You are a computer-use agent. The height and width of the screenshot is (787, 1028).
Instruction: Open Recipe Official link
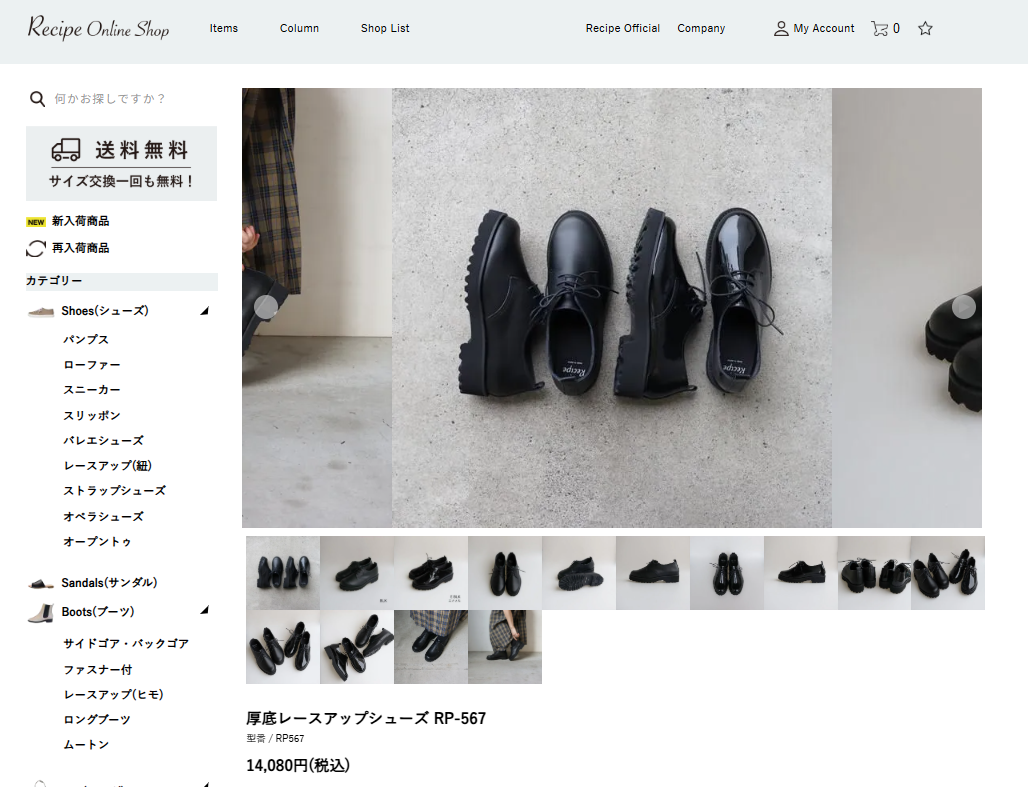(x=623, y=28)
